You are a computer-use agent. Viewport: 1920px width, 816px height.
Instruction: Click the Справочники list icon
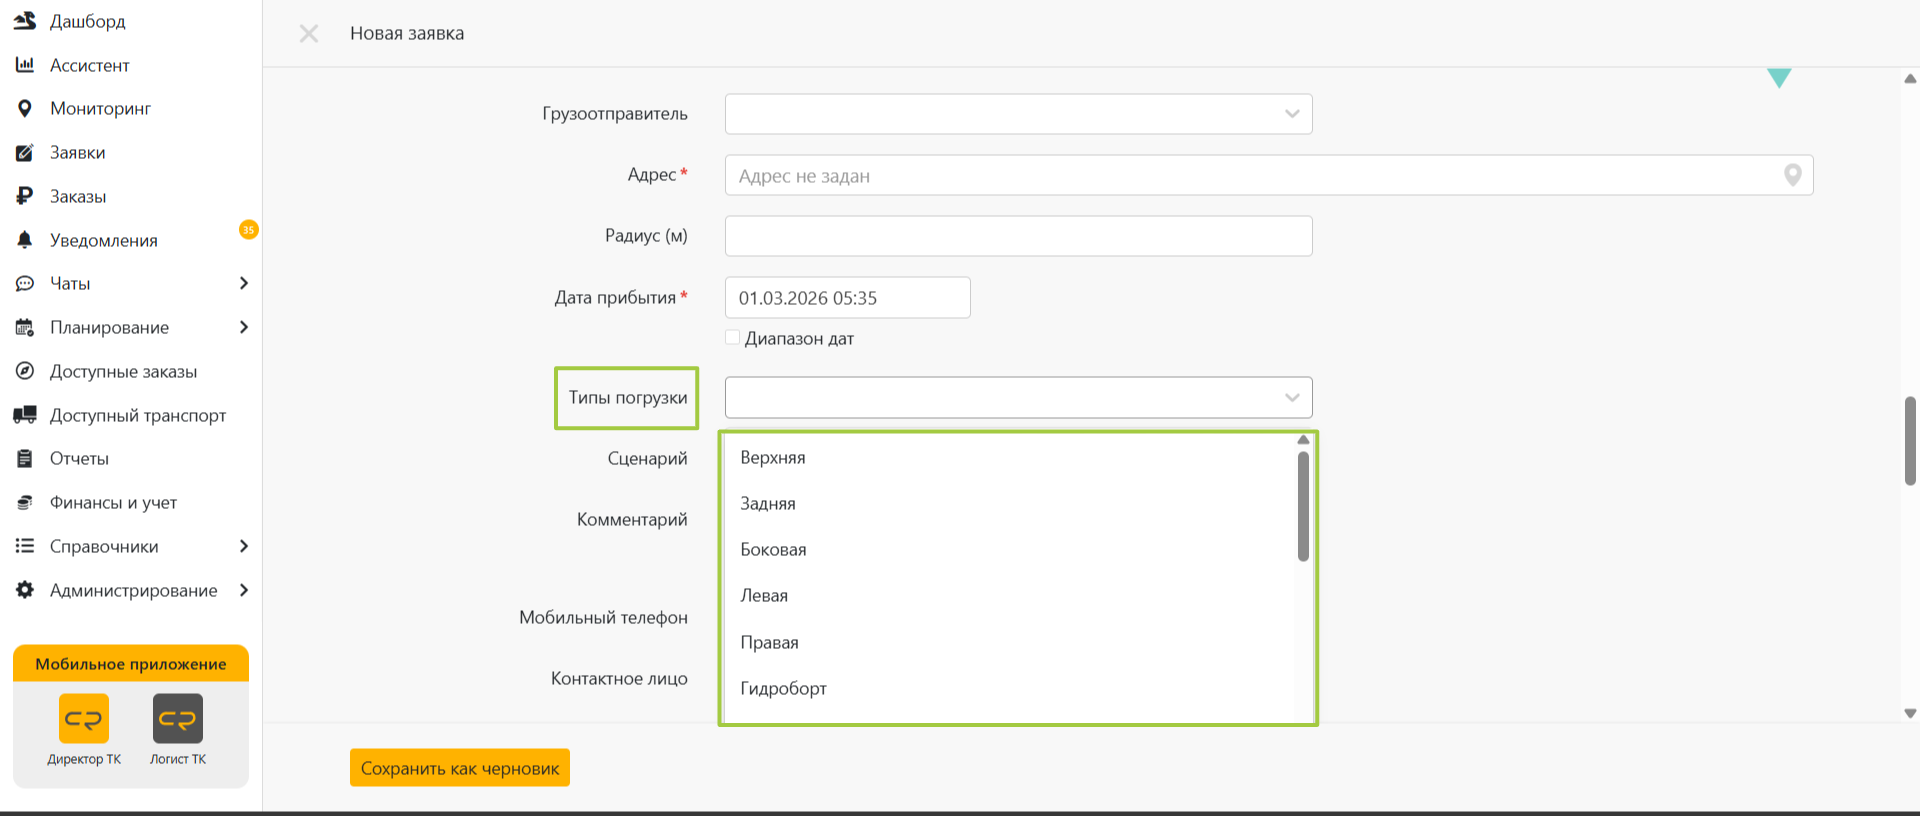coord(25,546)
